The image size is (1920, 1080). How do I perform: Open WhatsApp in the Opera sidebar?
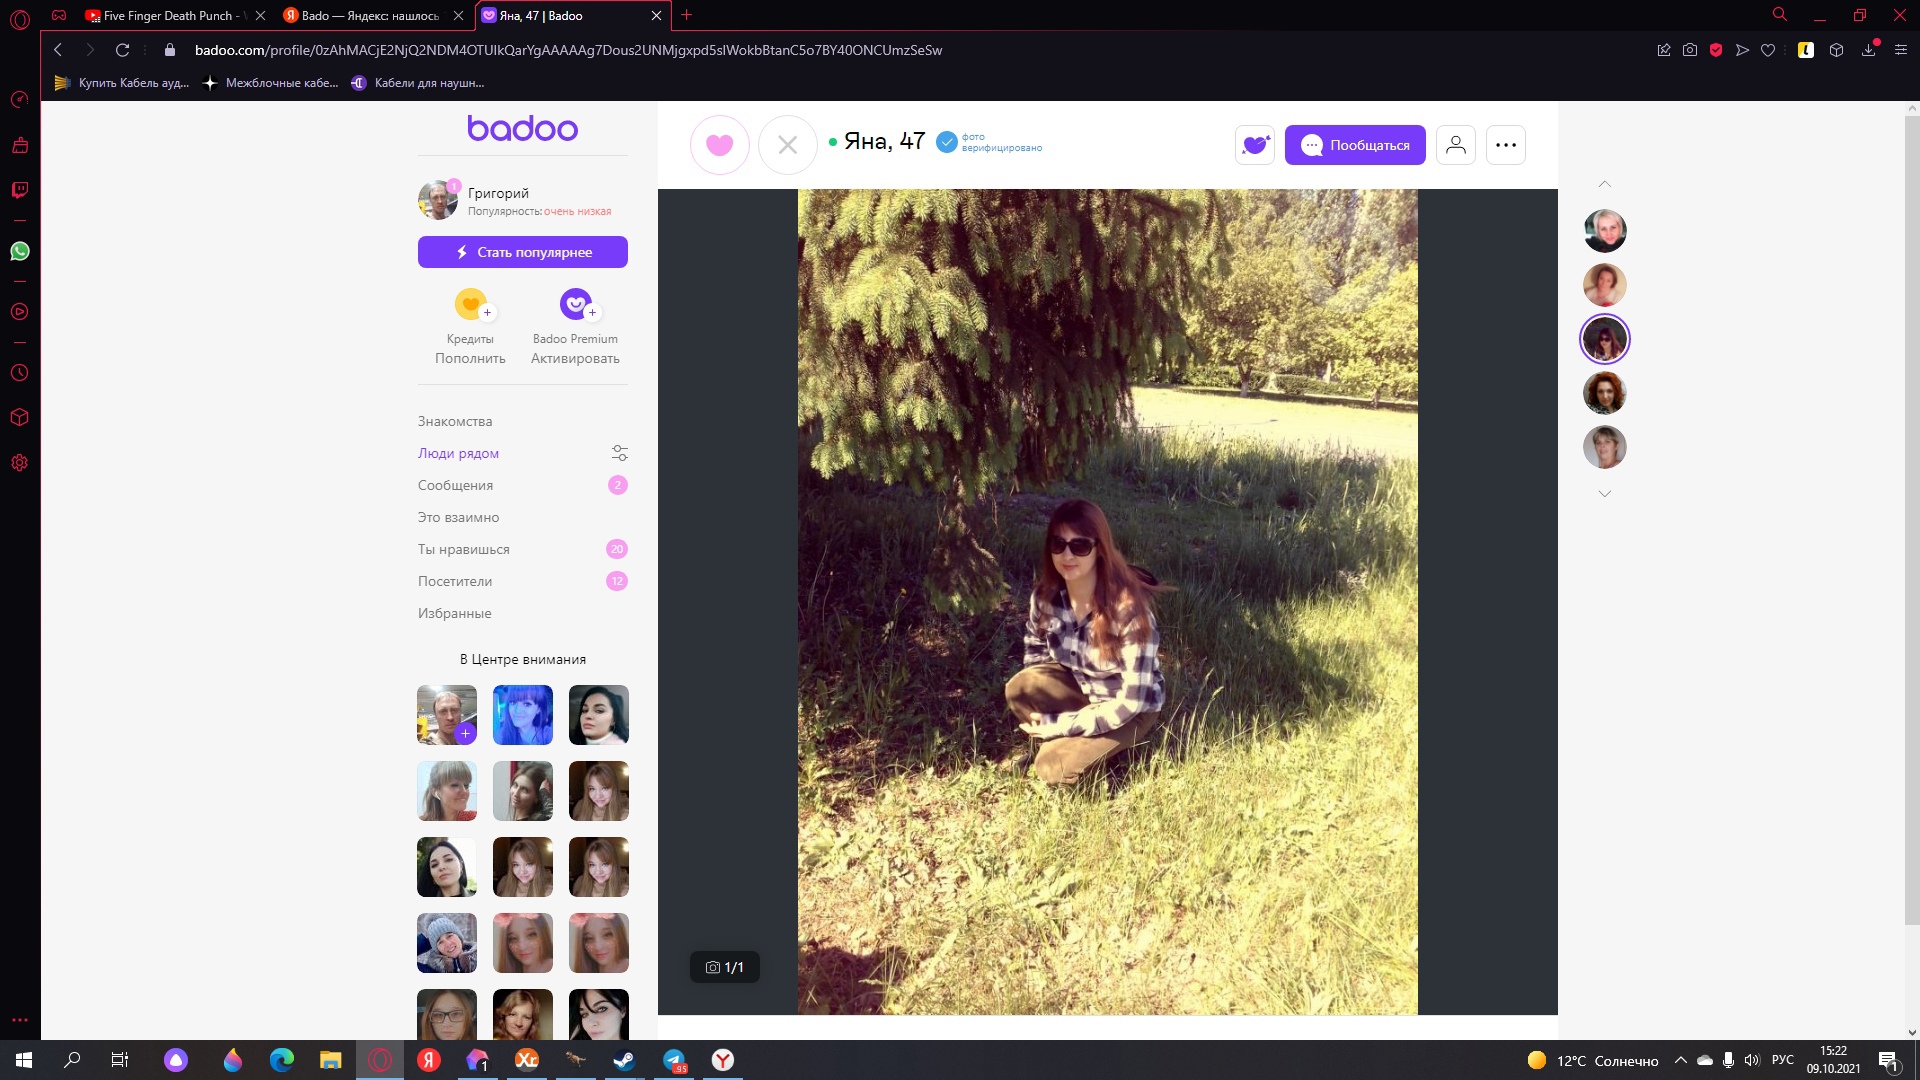click(x=19, y=251)
